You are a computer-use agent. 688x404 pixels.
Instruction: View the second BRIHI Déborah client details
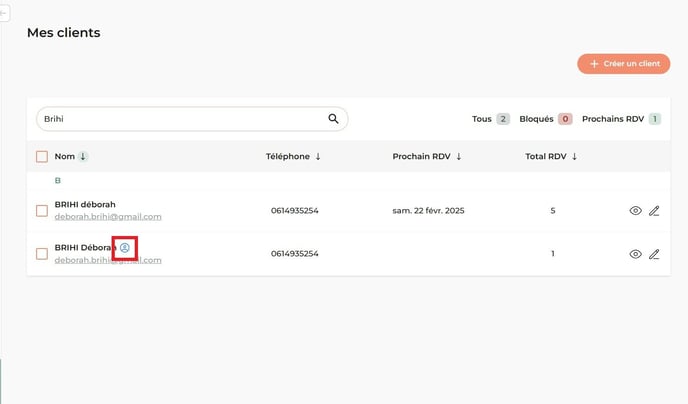tap(635, 254)
